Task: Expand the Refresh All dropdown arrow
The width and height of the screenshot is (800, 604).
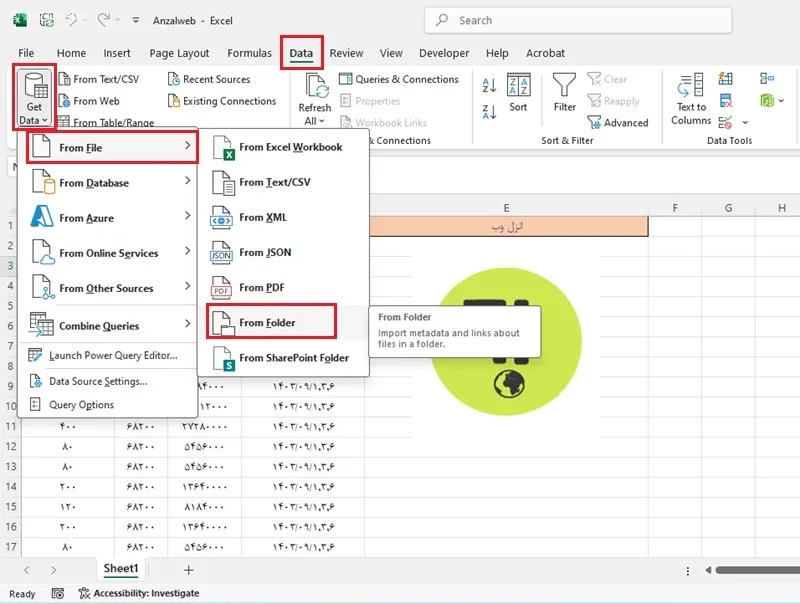Action: [x=321, y=121]
